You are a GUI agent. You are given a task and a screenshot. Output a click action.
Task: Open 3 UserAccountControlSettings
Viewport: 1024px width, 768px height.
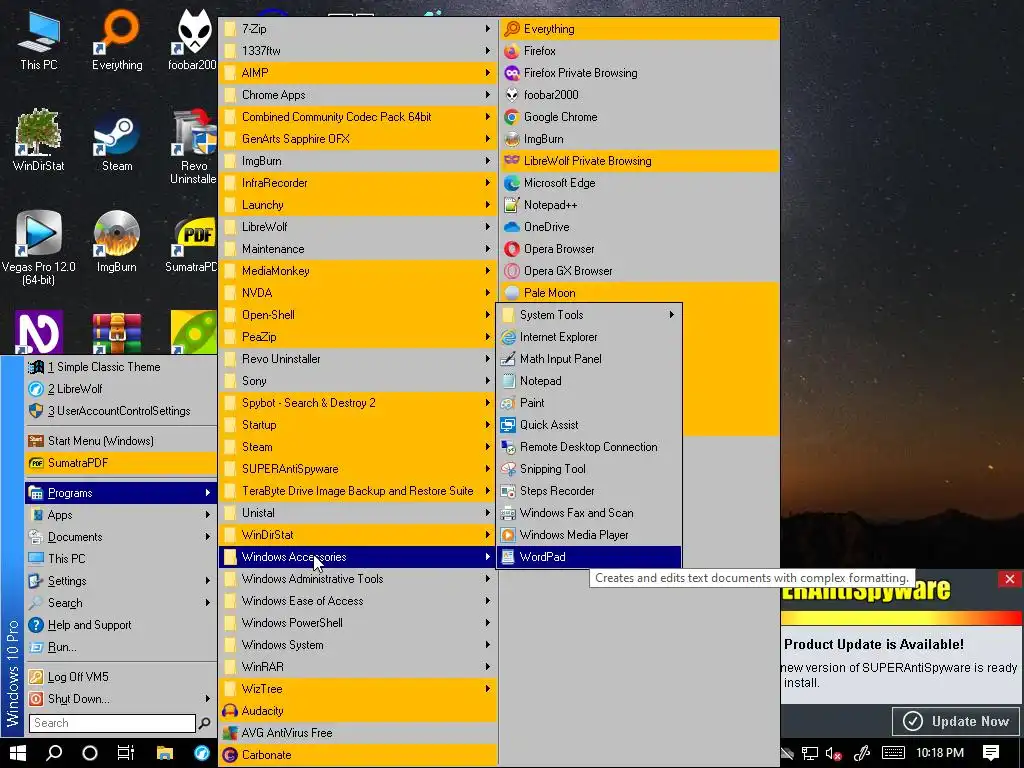tap(121, 411)
